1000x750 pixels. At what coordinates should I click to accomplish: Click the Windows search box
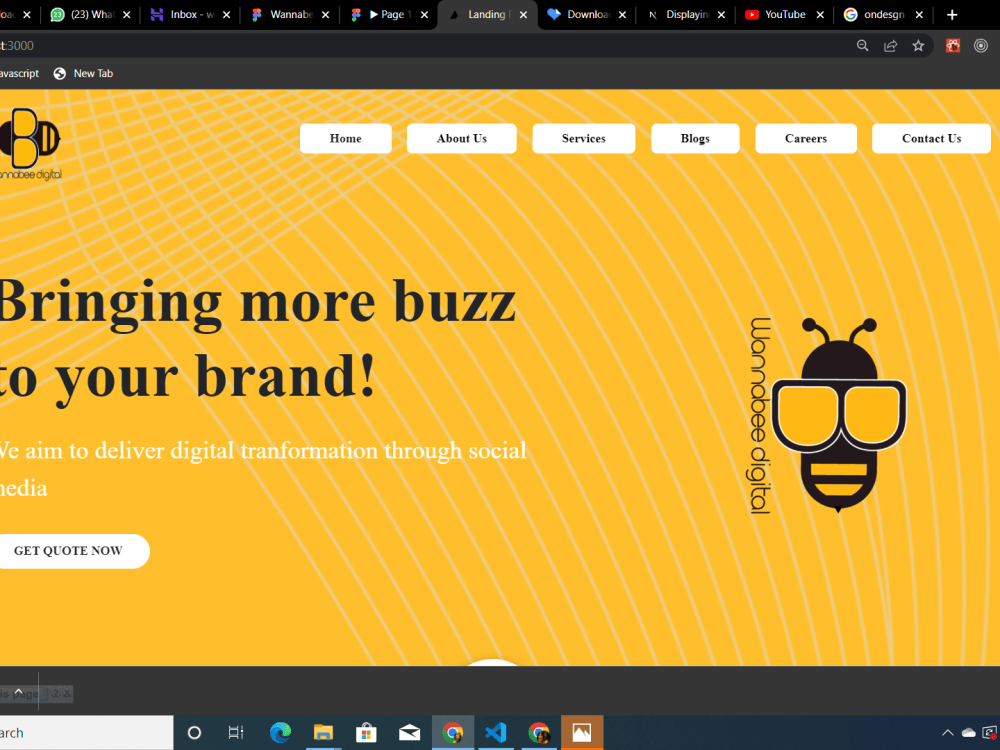[x=86, y=733]
